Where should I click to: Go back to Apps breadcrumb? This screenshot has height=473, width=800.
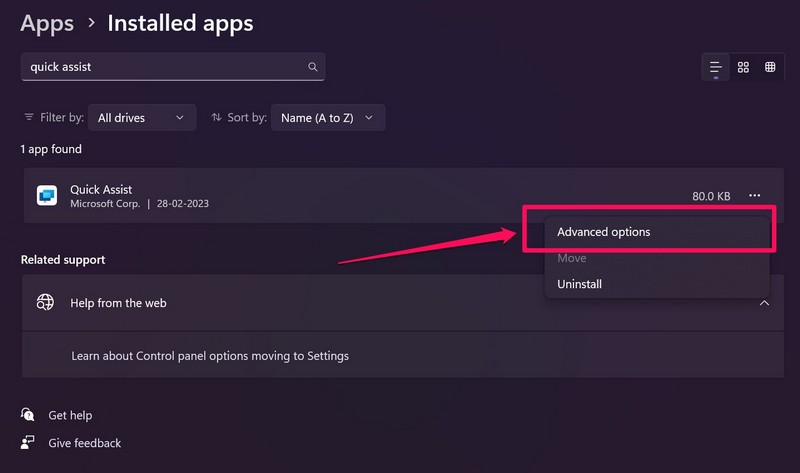47,22
